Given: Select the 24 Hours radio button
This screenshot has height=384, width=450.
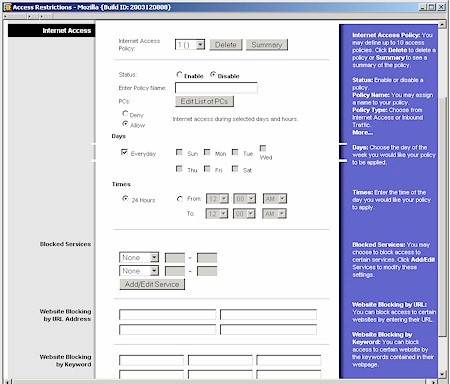Looking at the screenshot, I should click(125, 198).
